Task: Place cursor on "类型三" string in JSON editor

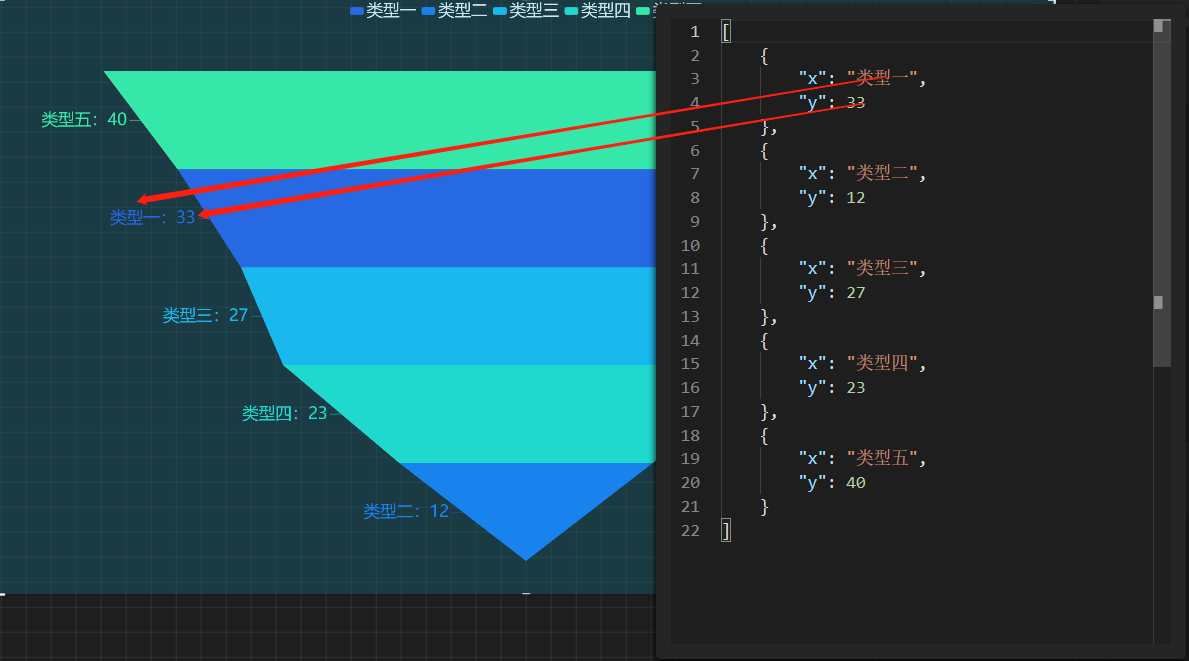Action: tap(882, 268)
